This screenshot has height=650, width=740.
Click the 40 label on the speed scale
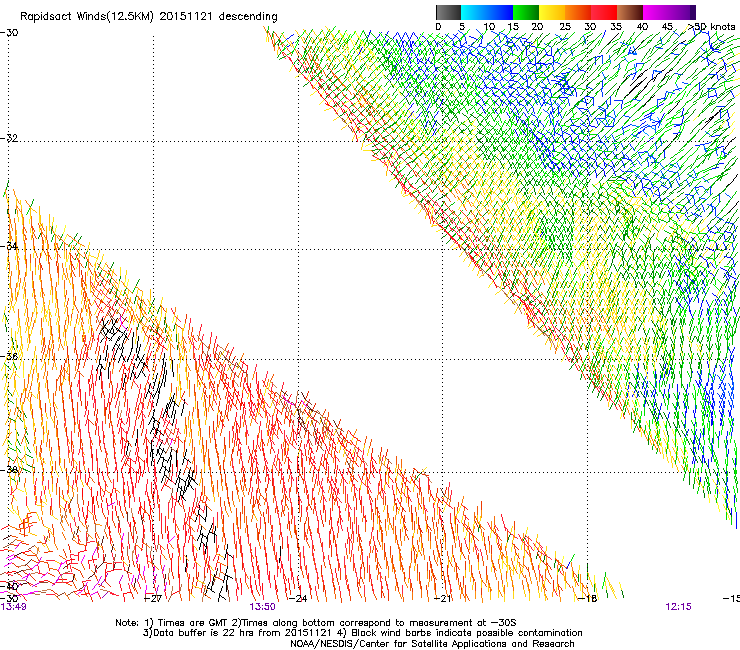[x=642, y=27]
